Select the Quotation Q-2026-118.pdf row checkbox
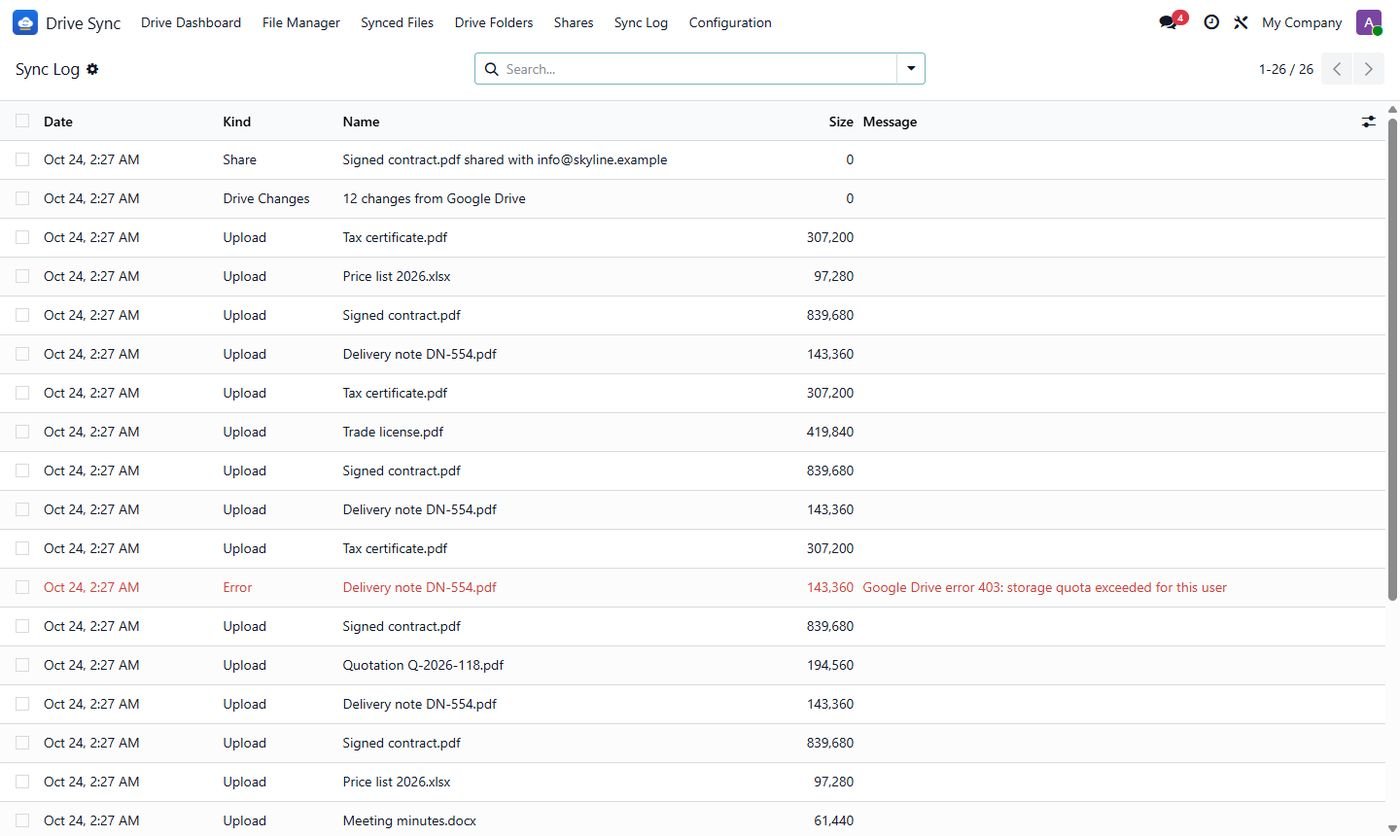This screenshot has height=836, width=1400. [x=22, y=665]
